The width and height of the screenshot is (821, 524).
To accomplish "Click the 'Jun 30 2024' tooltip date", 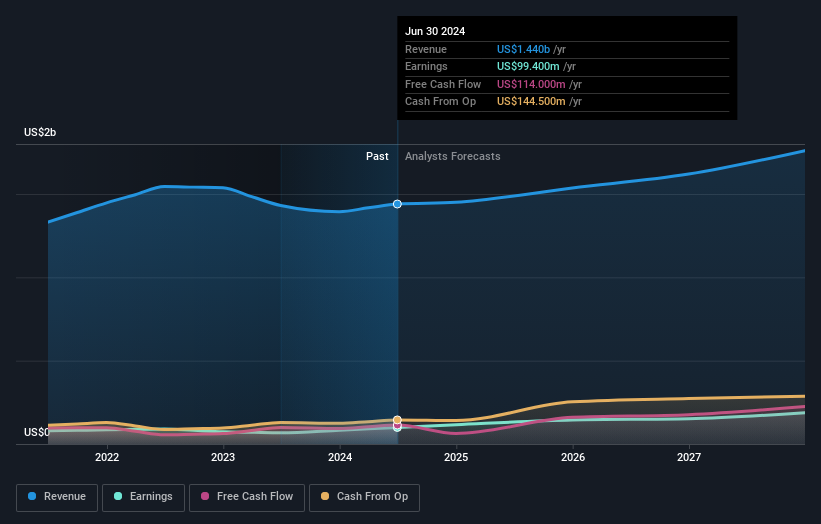I will (x=435, y=31).
